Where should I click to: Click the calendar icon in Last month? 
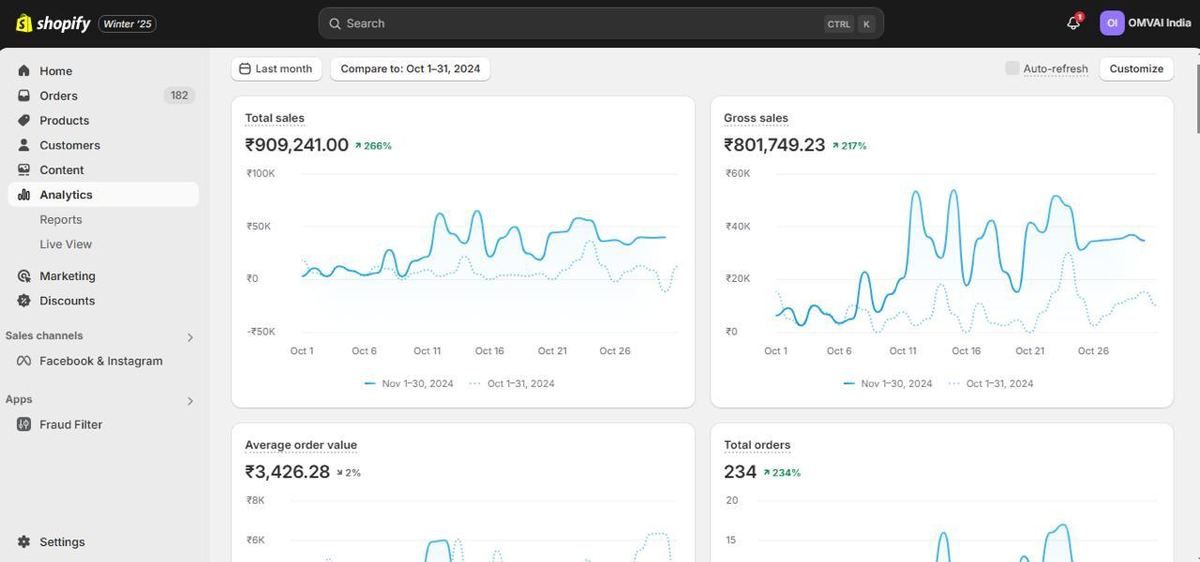[245, 69]
